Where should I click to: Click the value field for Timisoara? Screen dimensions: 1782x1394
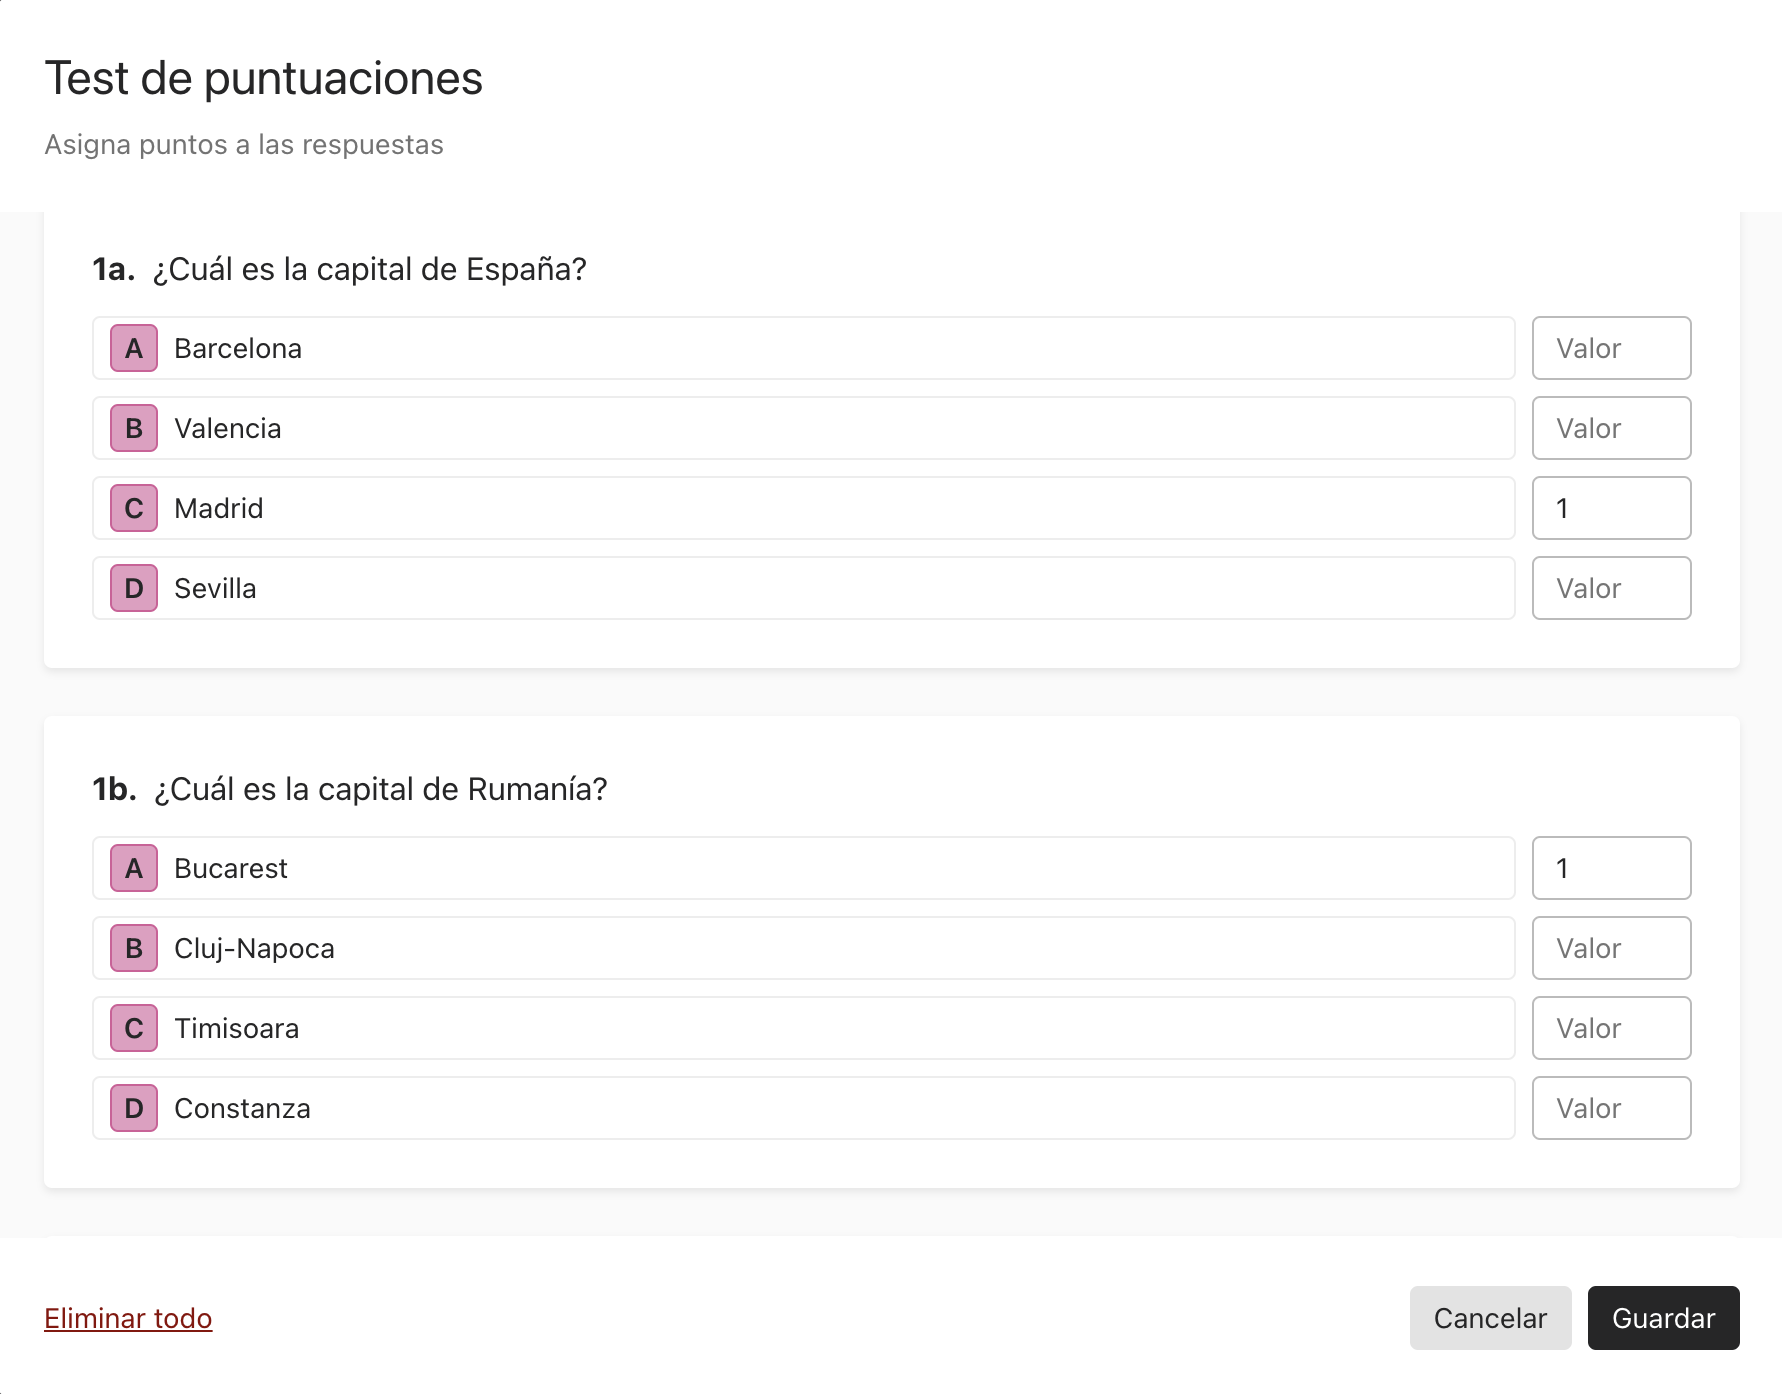[1611, 1028]
